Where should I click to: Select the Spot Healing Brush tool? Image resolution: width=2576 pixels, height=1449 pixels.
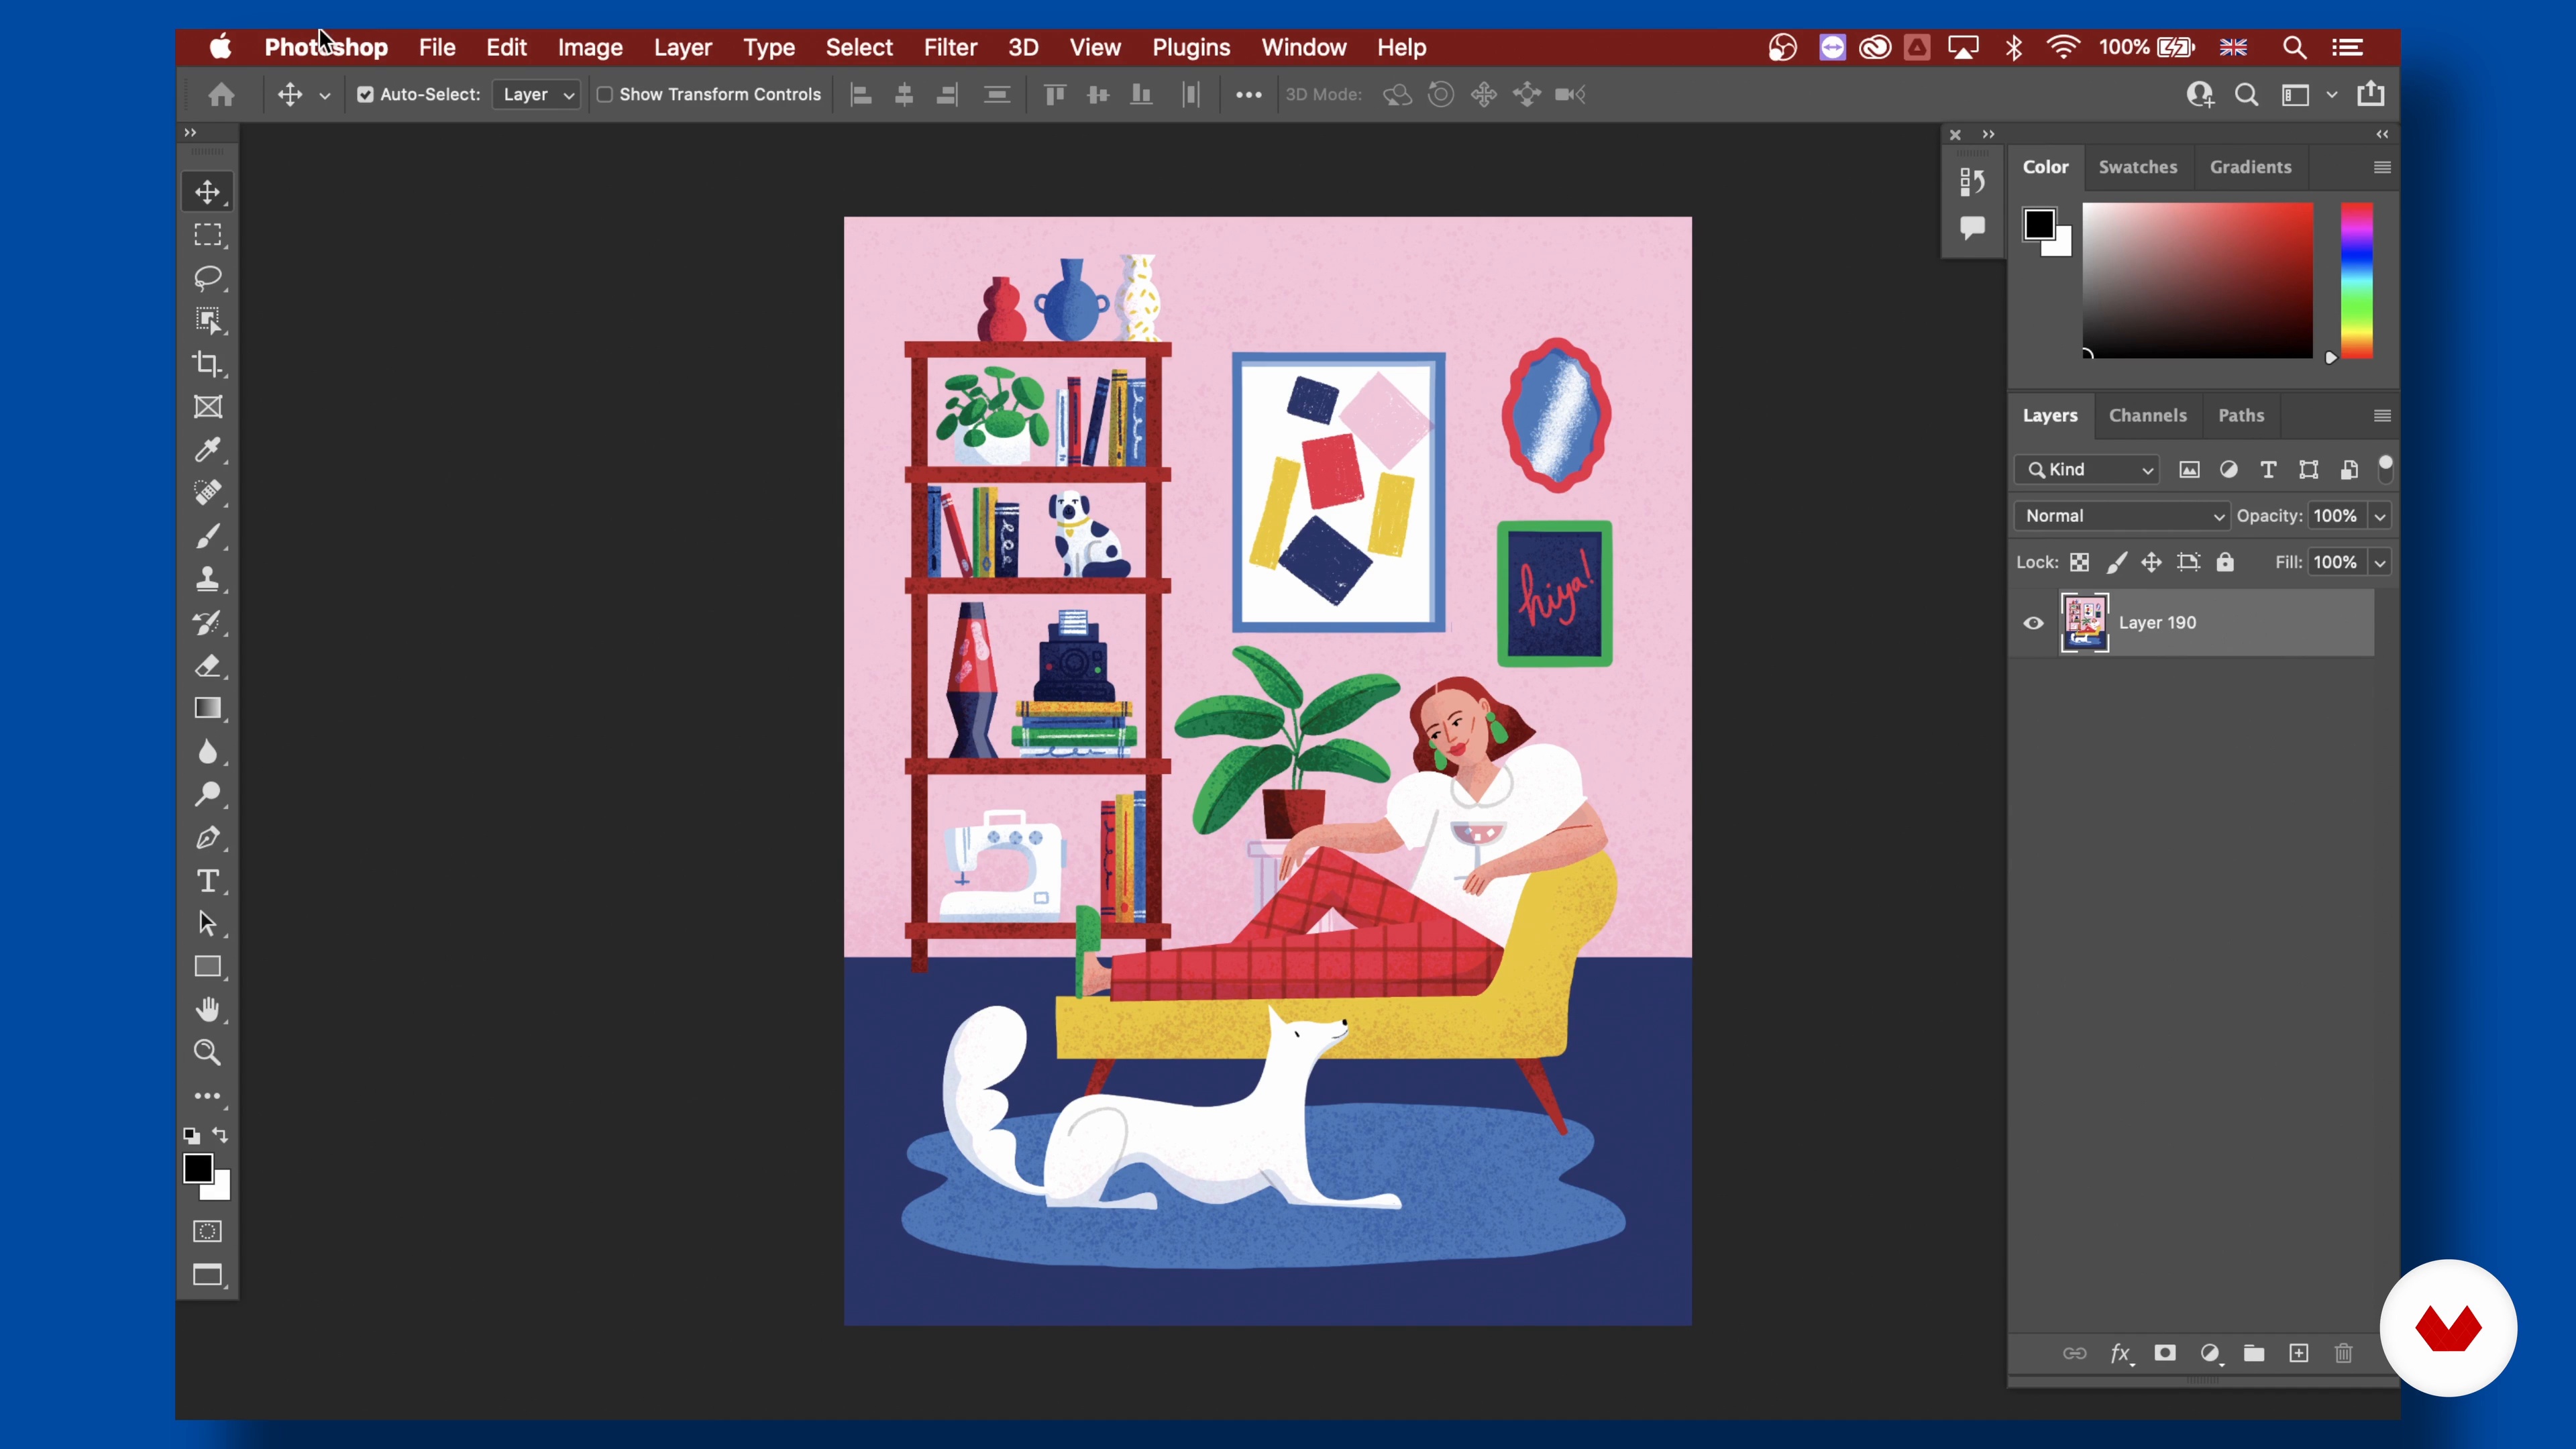click(x=208, y=493)
